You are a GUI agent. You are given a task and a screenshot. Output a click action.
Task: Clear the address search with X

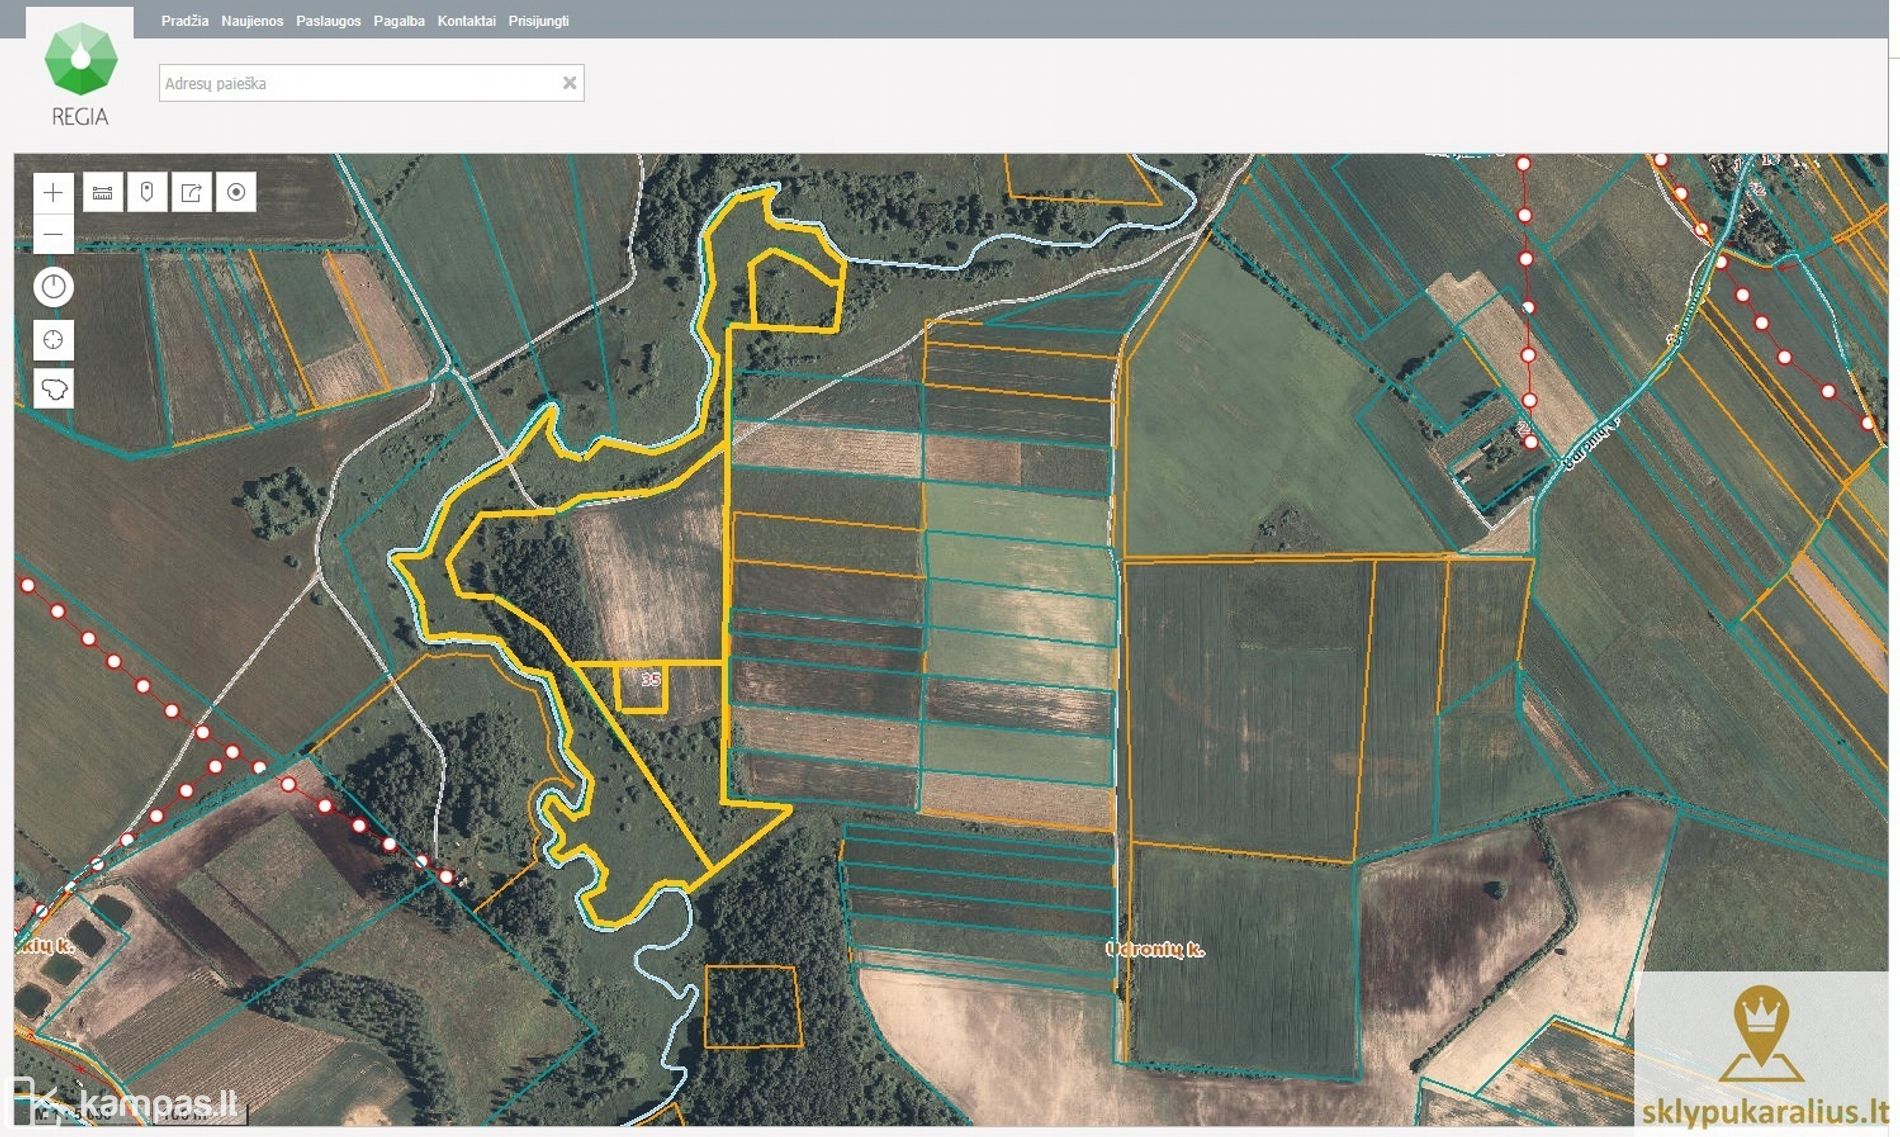(569, 84)
